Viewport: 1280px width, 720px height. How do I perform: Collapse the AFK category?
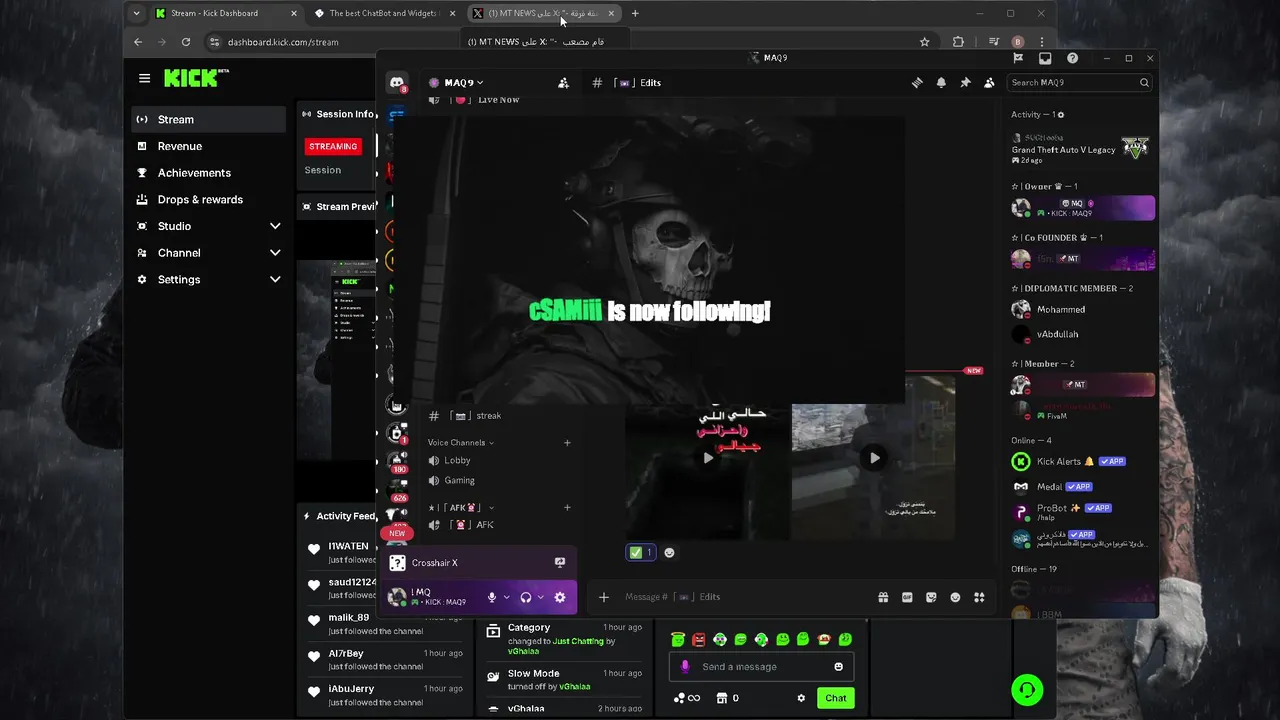[x=461, y=508]
